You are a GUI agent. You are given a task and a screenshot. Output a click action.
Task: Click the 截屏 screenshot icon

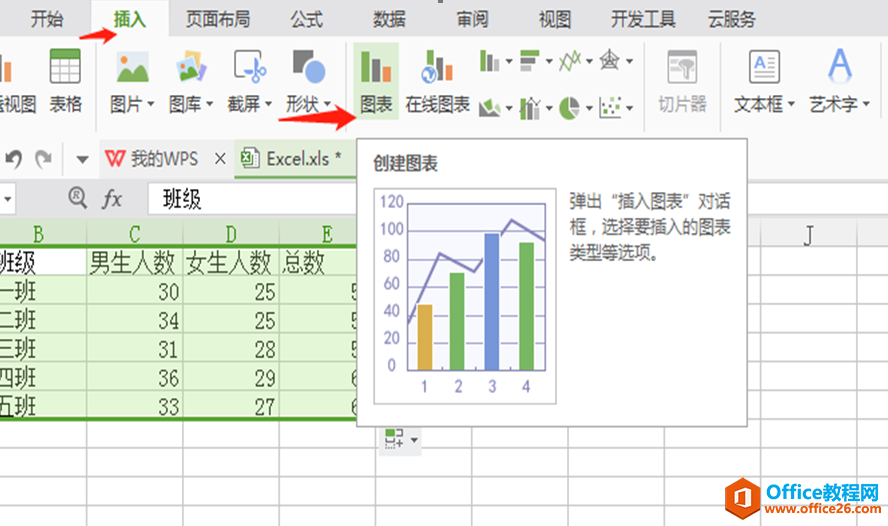250,67
